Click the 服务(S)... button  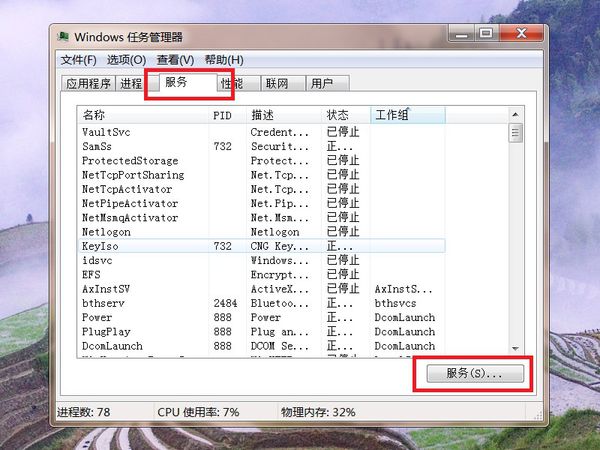tap(475, 373)
